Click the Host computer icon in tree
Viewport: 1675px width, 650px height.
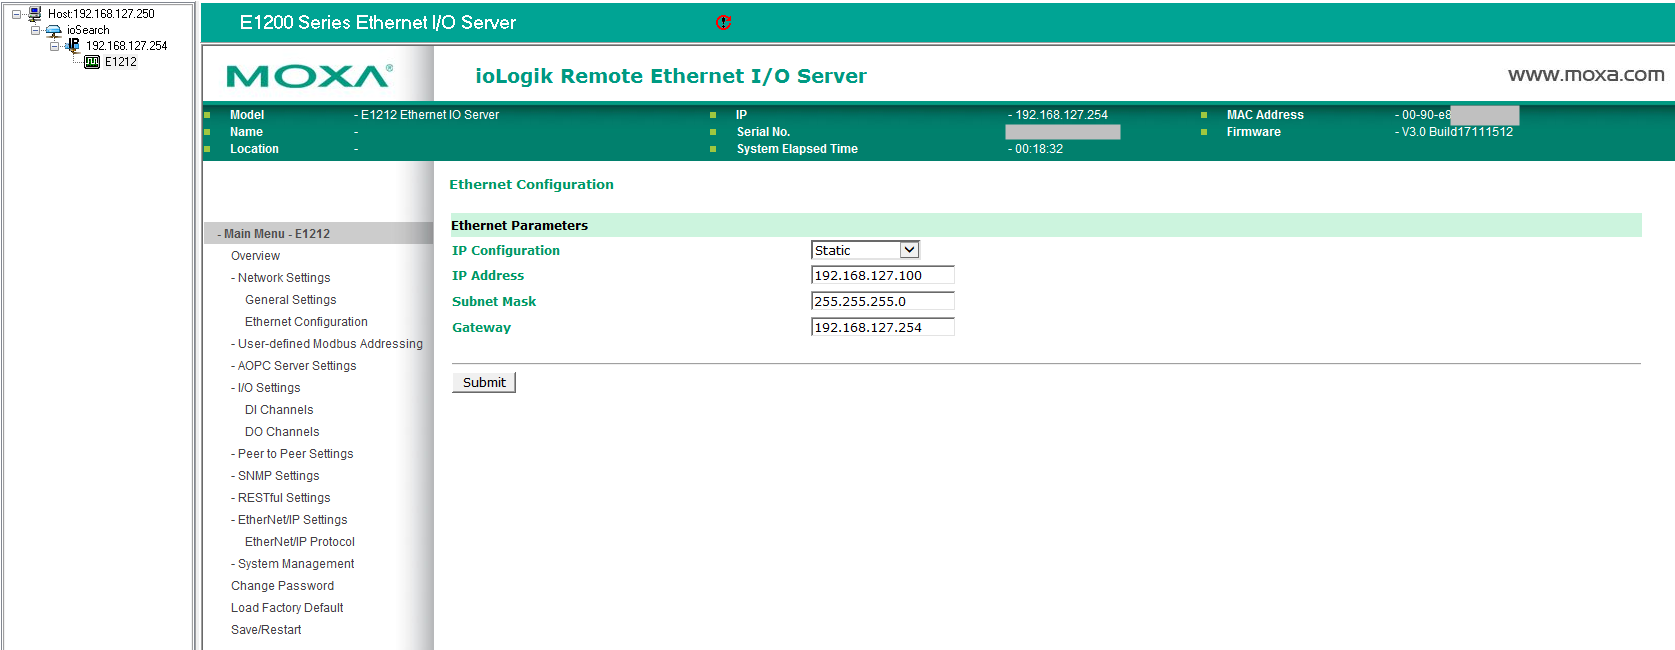(34, 14)
